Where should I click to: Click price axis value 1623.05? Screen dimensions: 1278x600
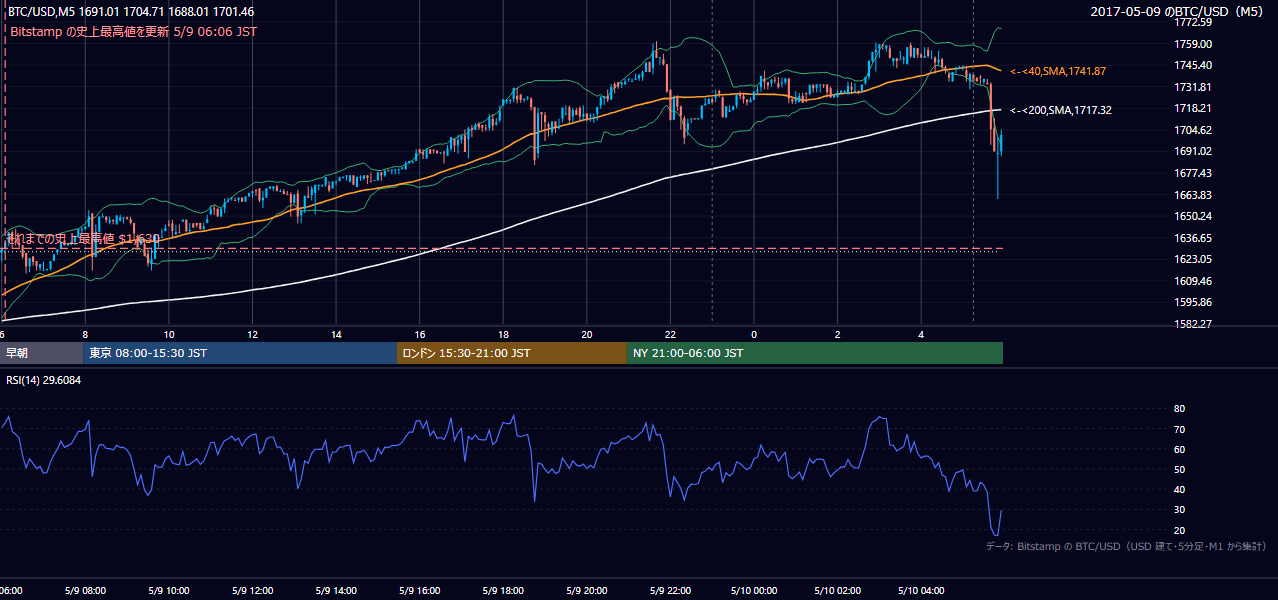(1192, 259)
